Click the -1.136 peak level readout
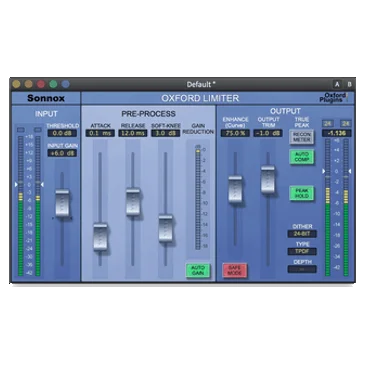The width and height of the screenshot is (365, 365). pos(337,133)
